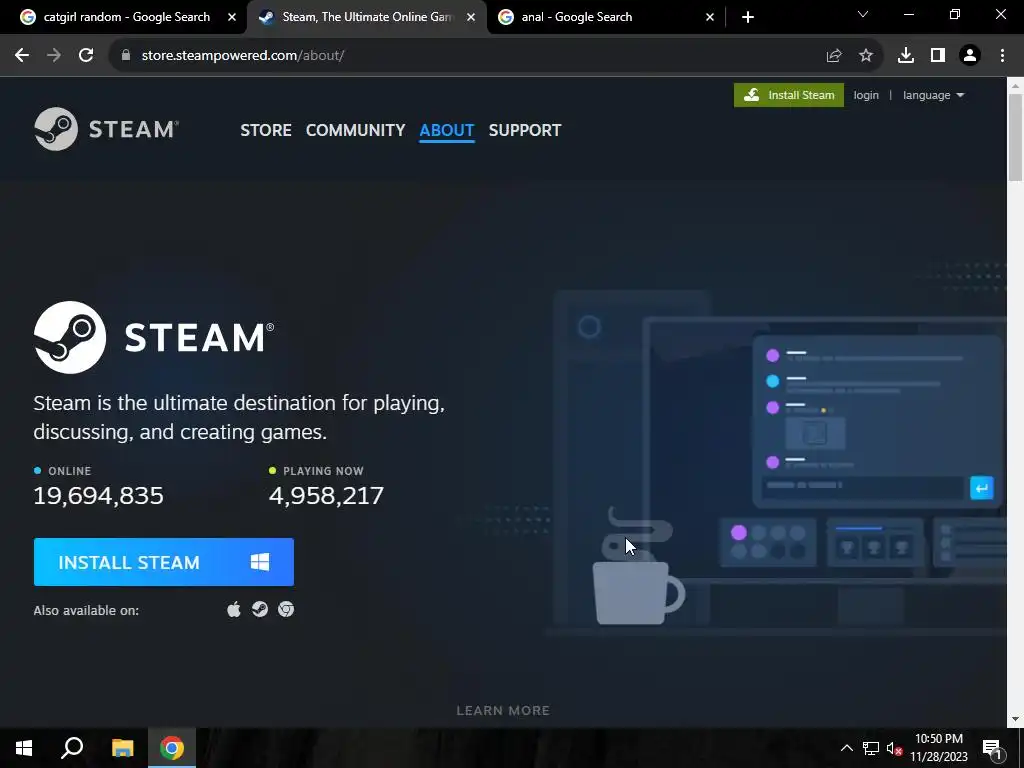Image resolution: width=1024 pixels, height=768 pixels.
Task: Open Windows taskbar search
Action: point(72,748)
